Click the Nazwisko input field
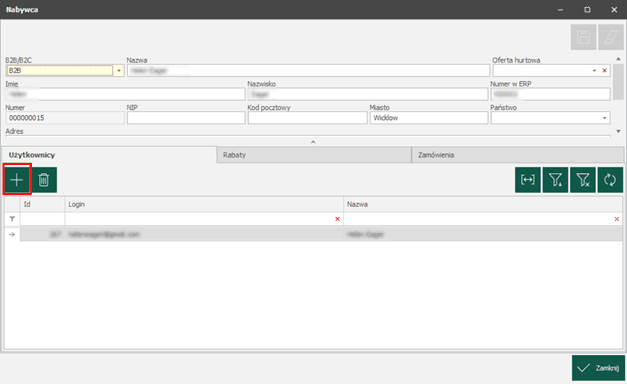The image size is (627, 384). click(368, 94)
